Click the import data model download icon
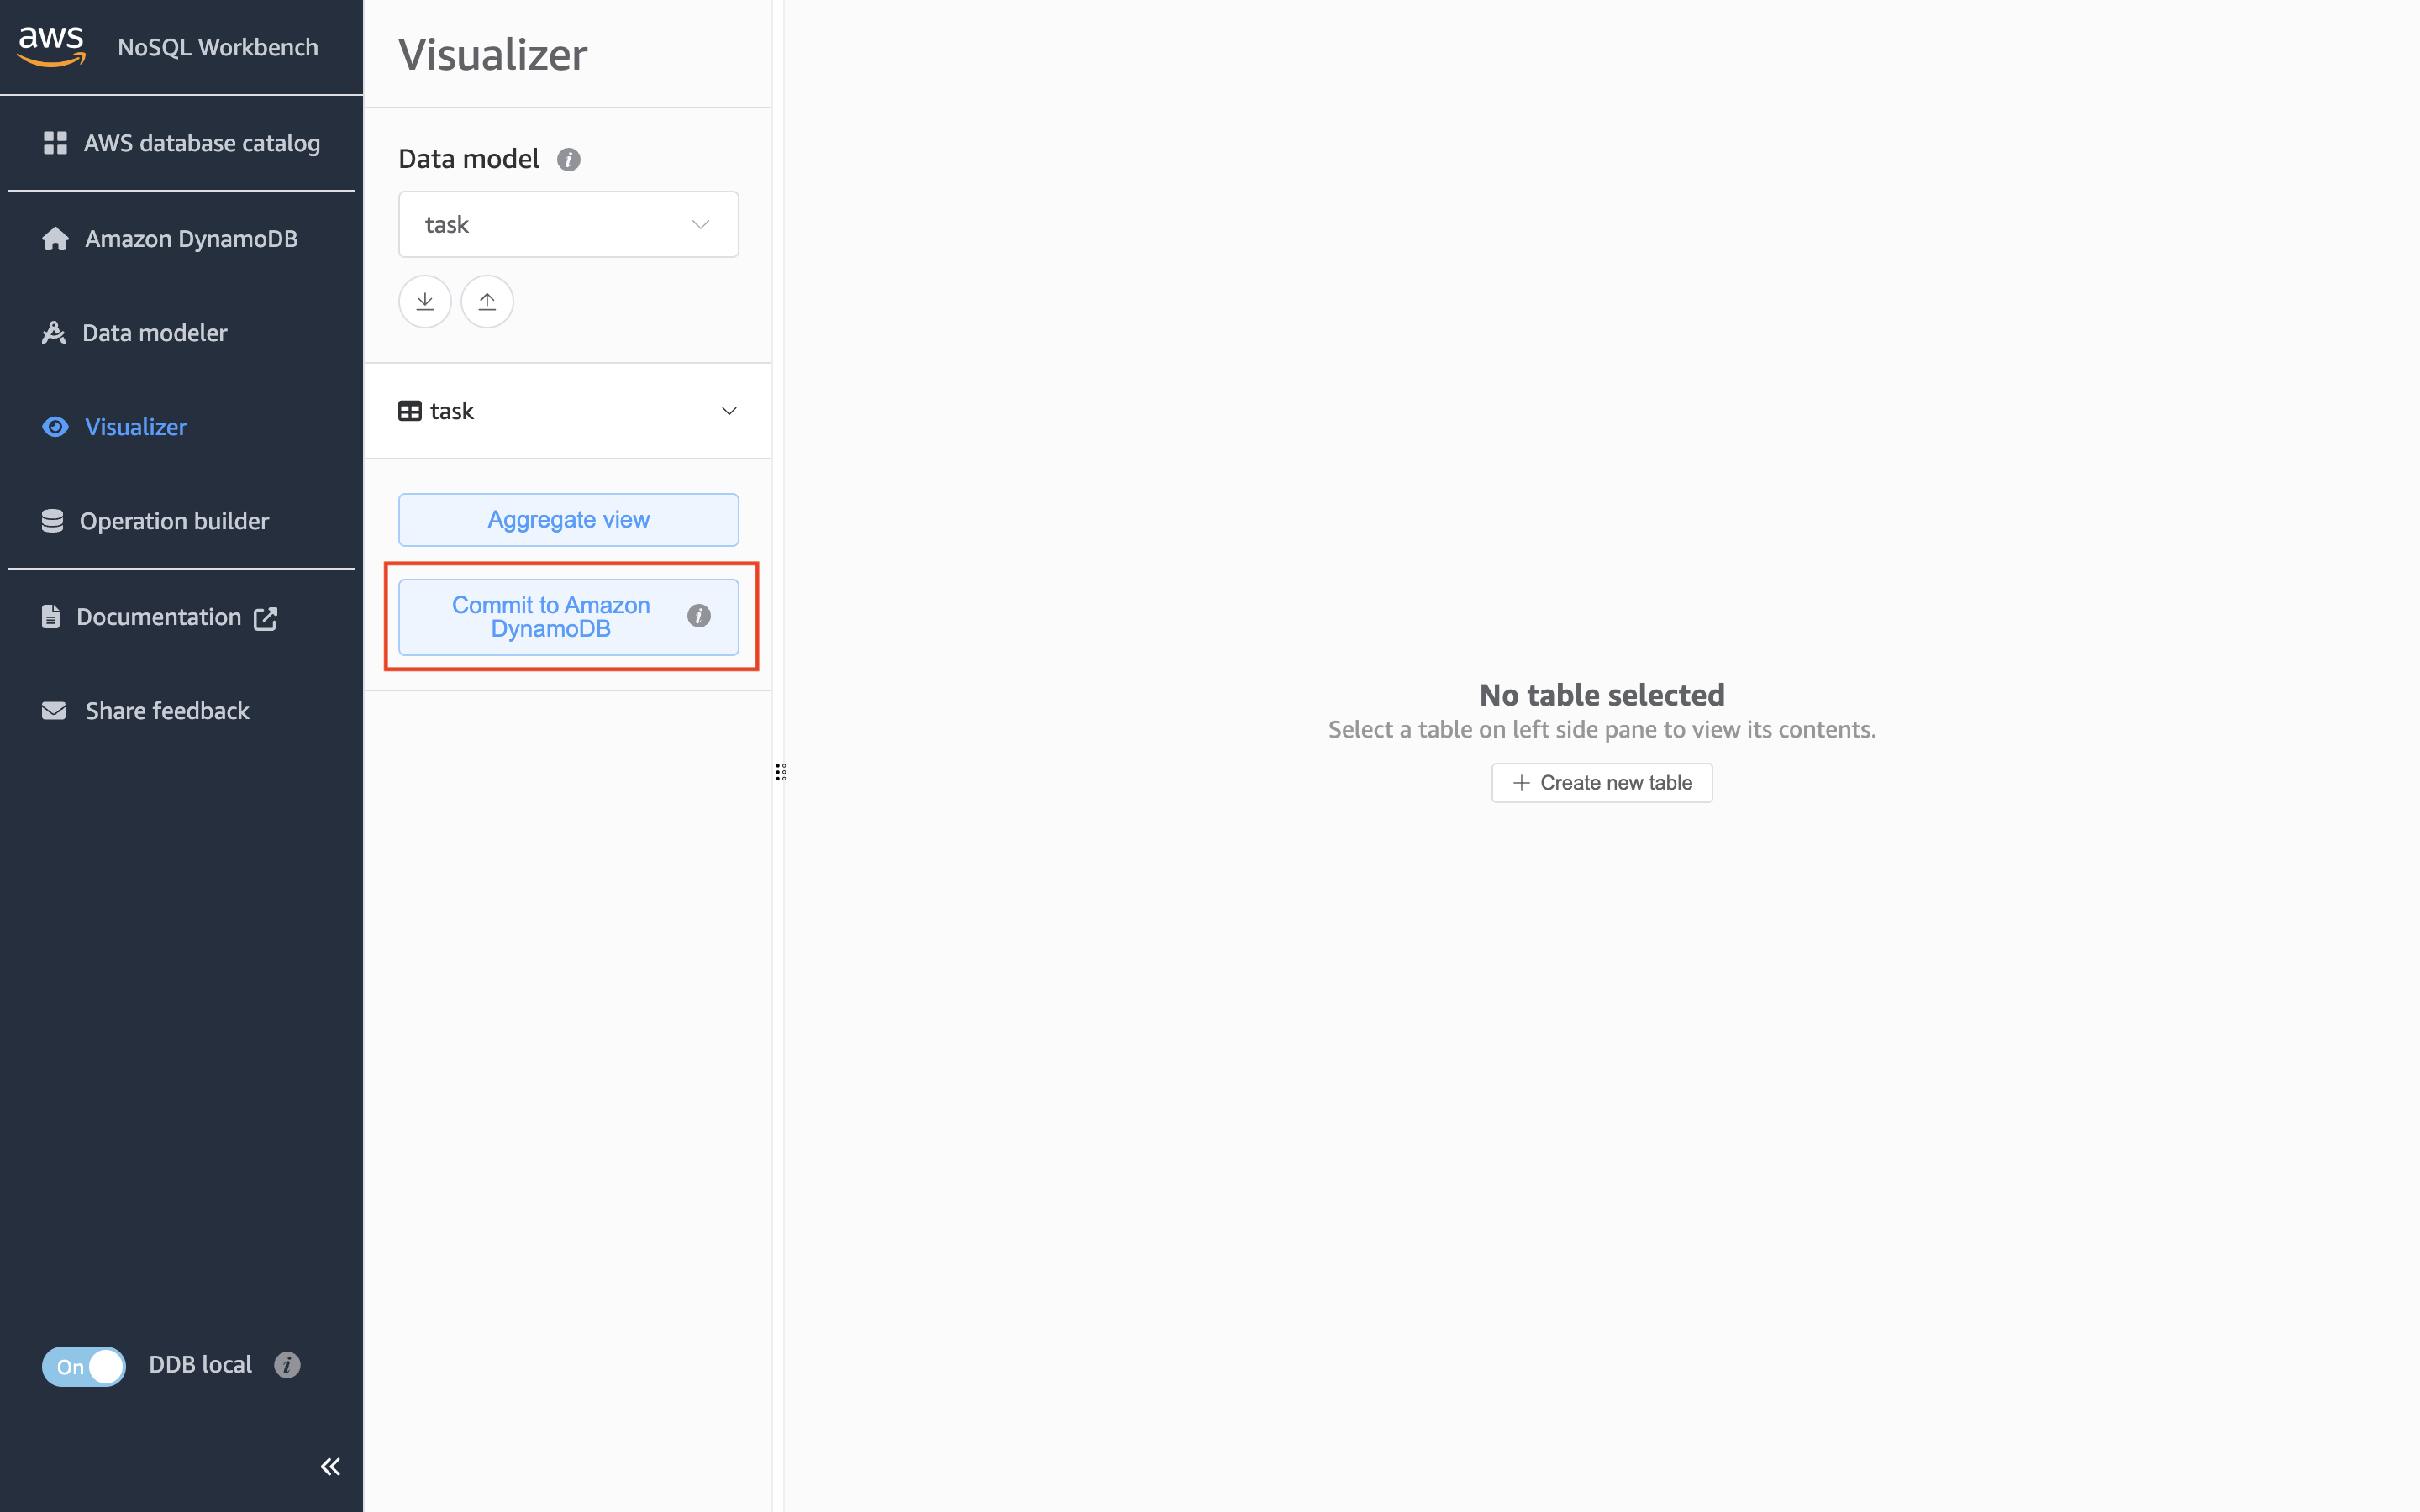 tap(425, 301)
